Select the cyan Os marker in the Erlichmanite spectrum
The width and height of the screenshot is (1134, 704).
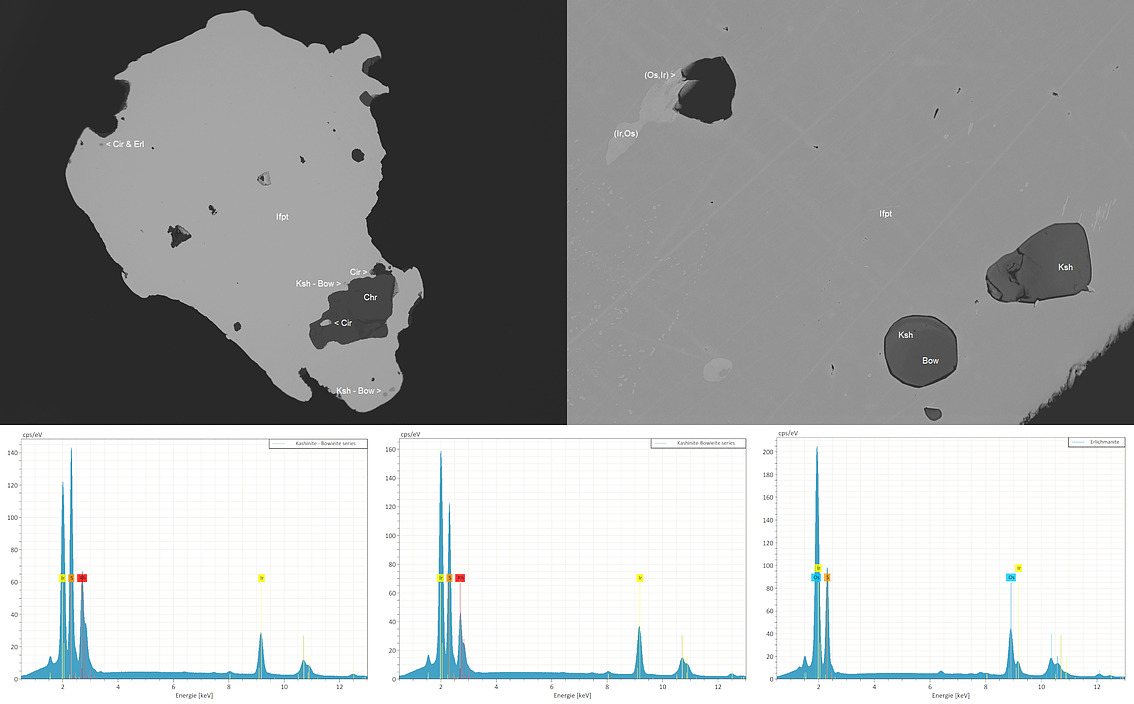click(816, 577)
